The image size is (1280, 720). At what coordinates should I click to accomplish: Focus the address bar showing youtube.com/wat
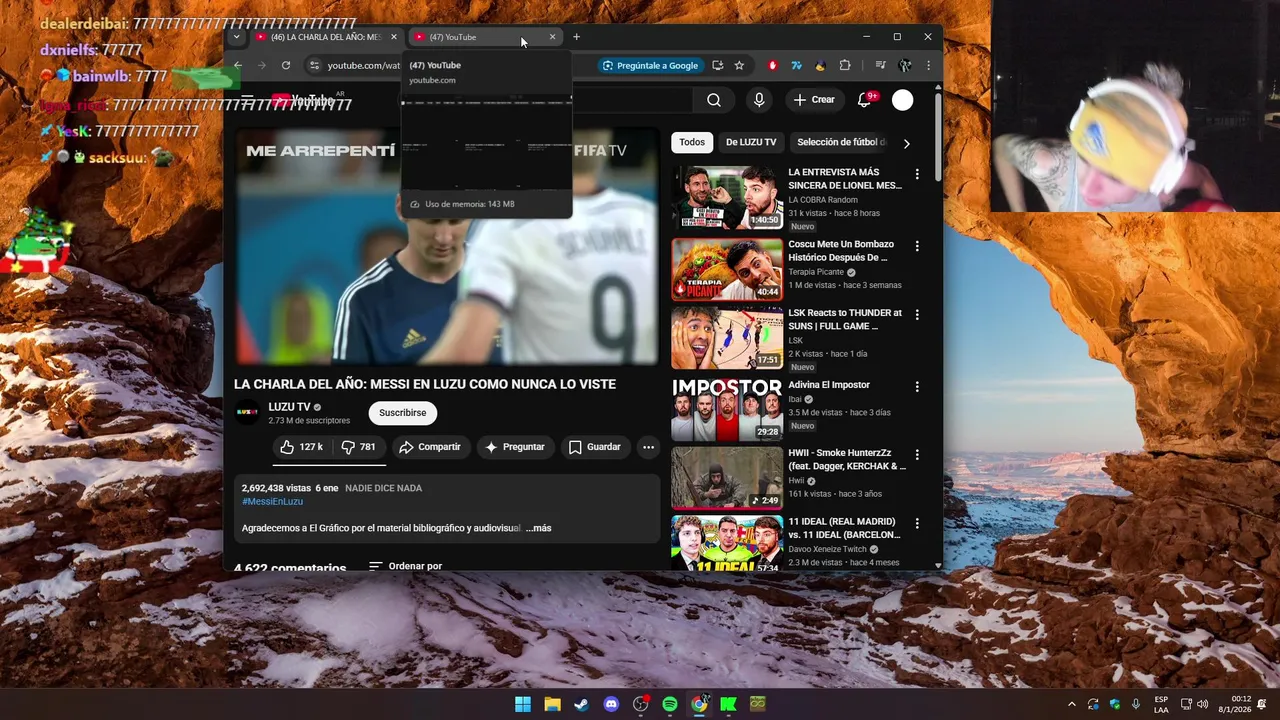(x=363, y=66)
